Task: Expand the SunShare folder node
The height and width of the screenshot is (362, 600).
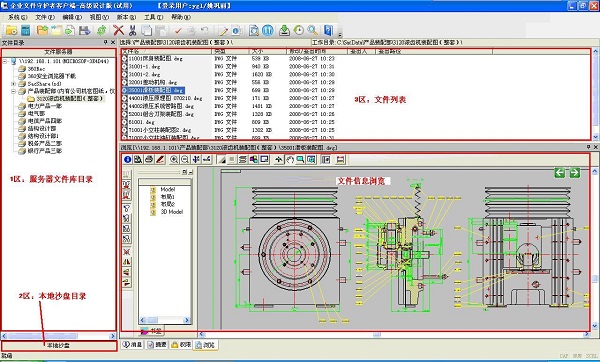Action: 13,84
